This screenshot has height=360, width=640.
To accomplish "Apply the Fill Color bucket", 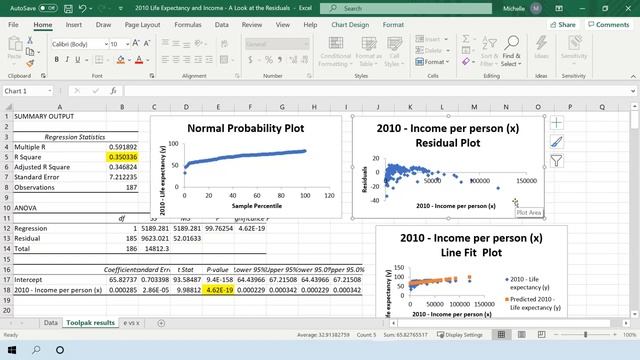I will (120, 60).
